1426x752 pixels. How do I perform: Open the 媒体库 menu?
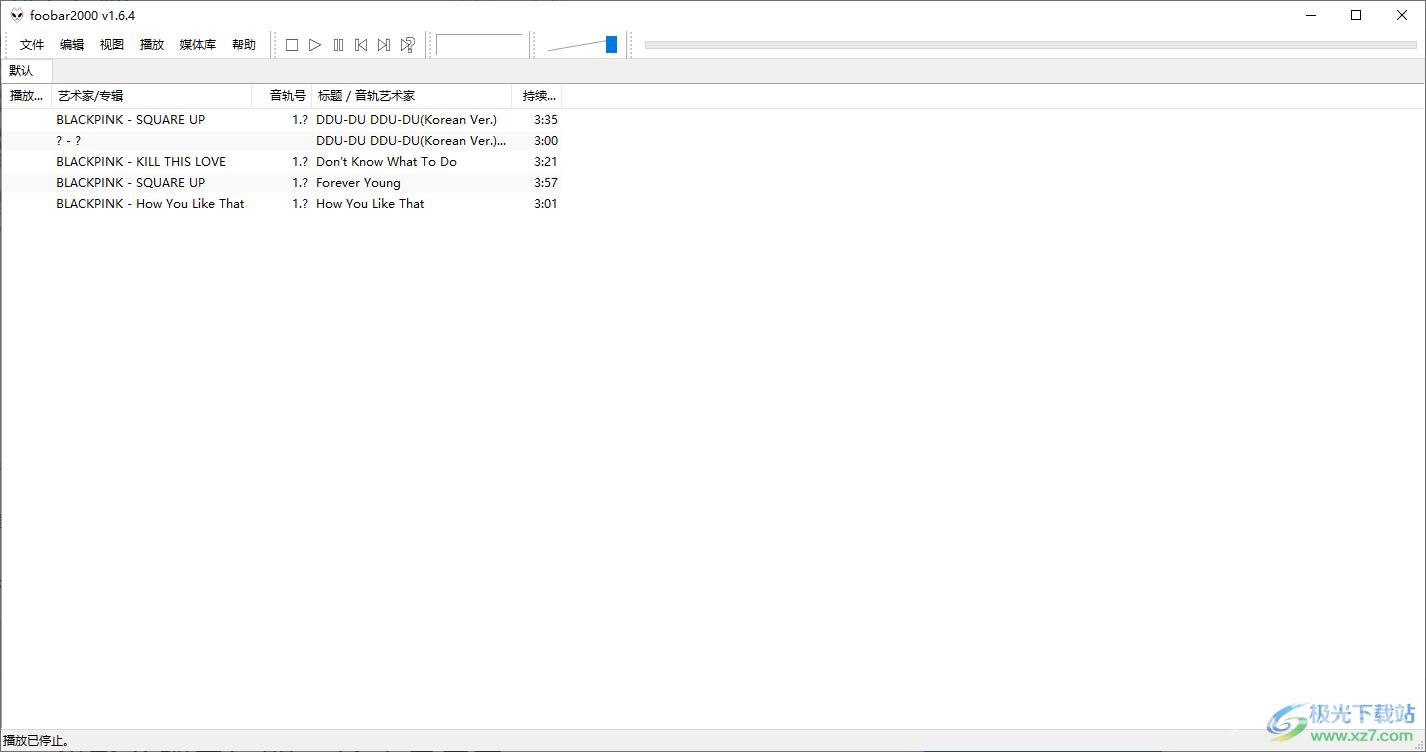(x=198, y=45)
